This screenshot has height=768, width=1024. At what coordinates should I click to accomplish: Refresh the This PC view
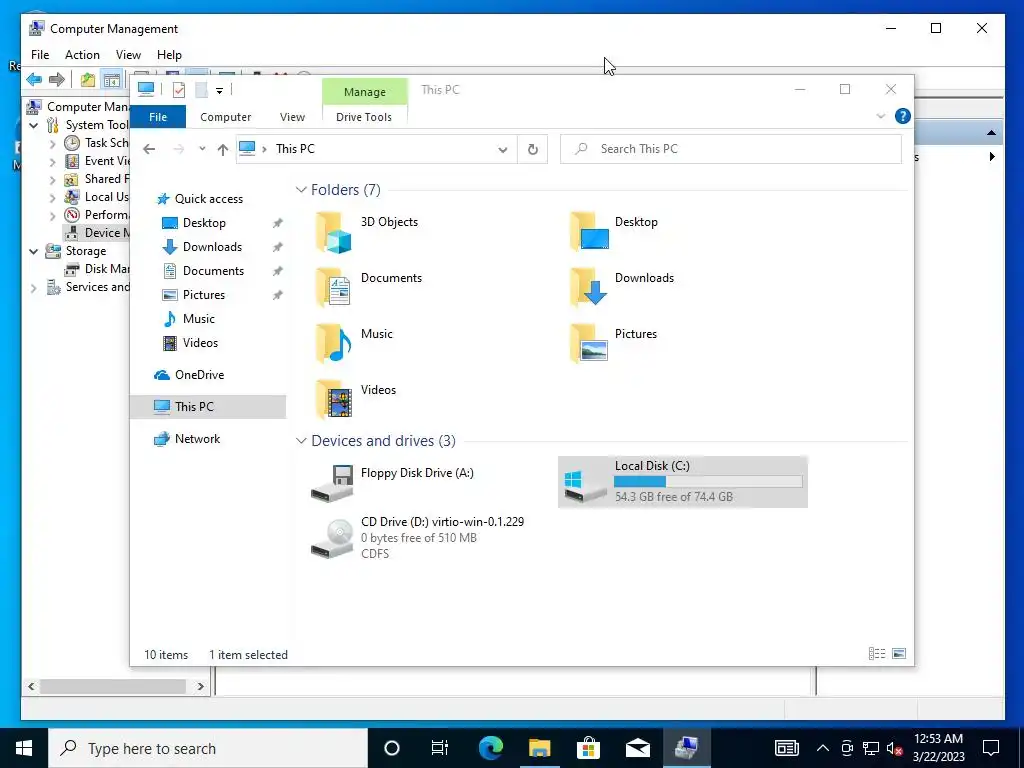click(x=533, y=150)
